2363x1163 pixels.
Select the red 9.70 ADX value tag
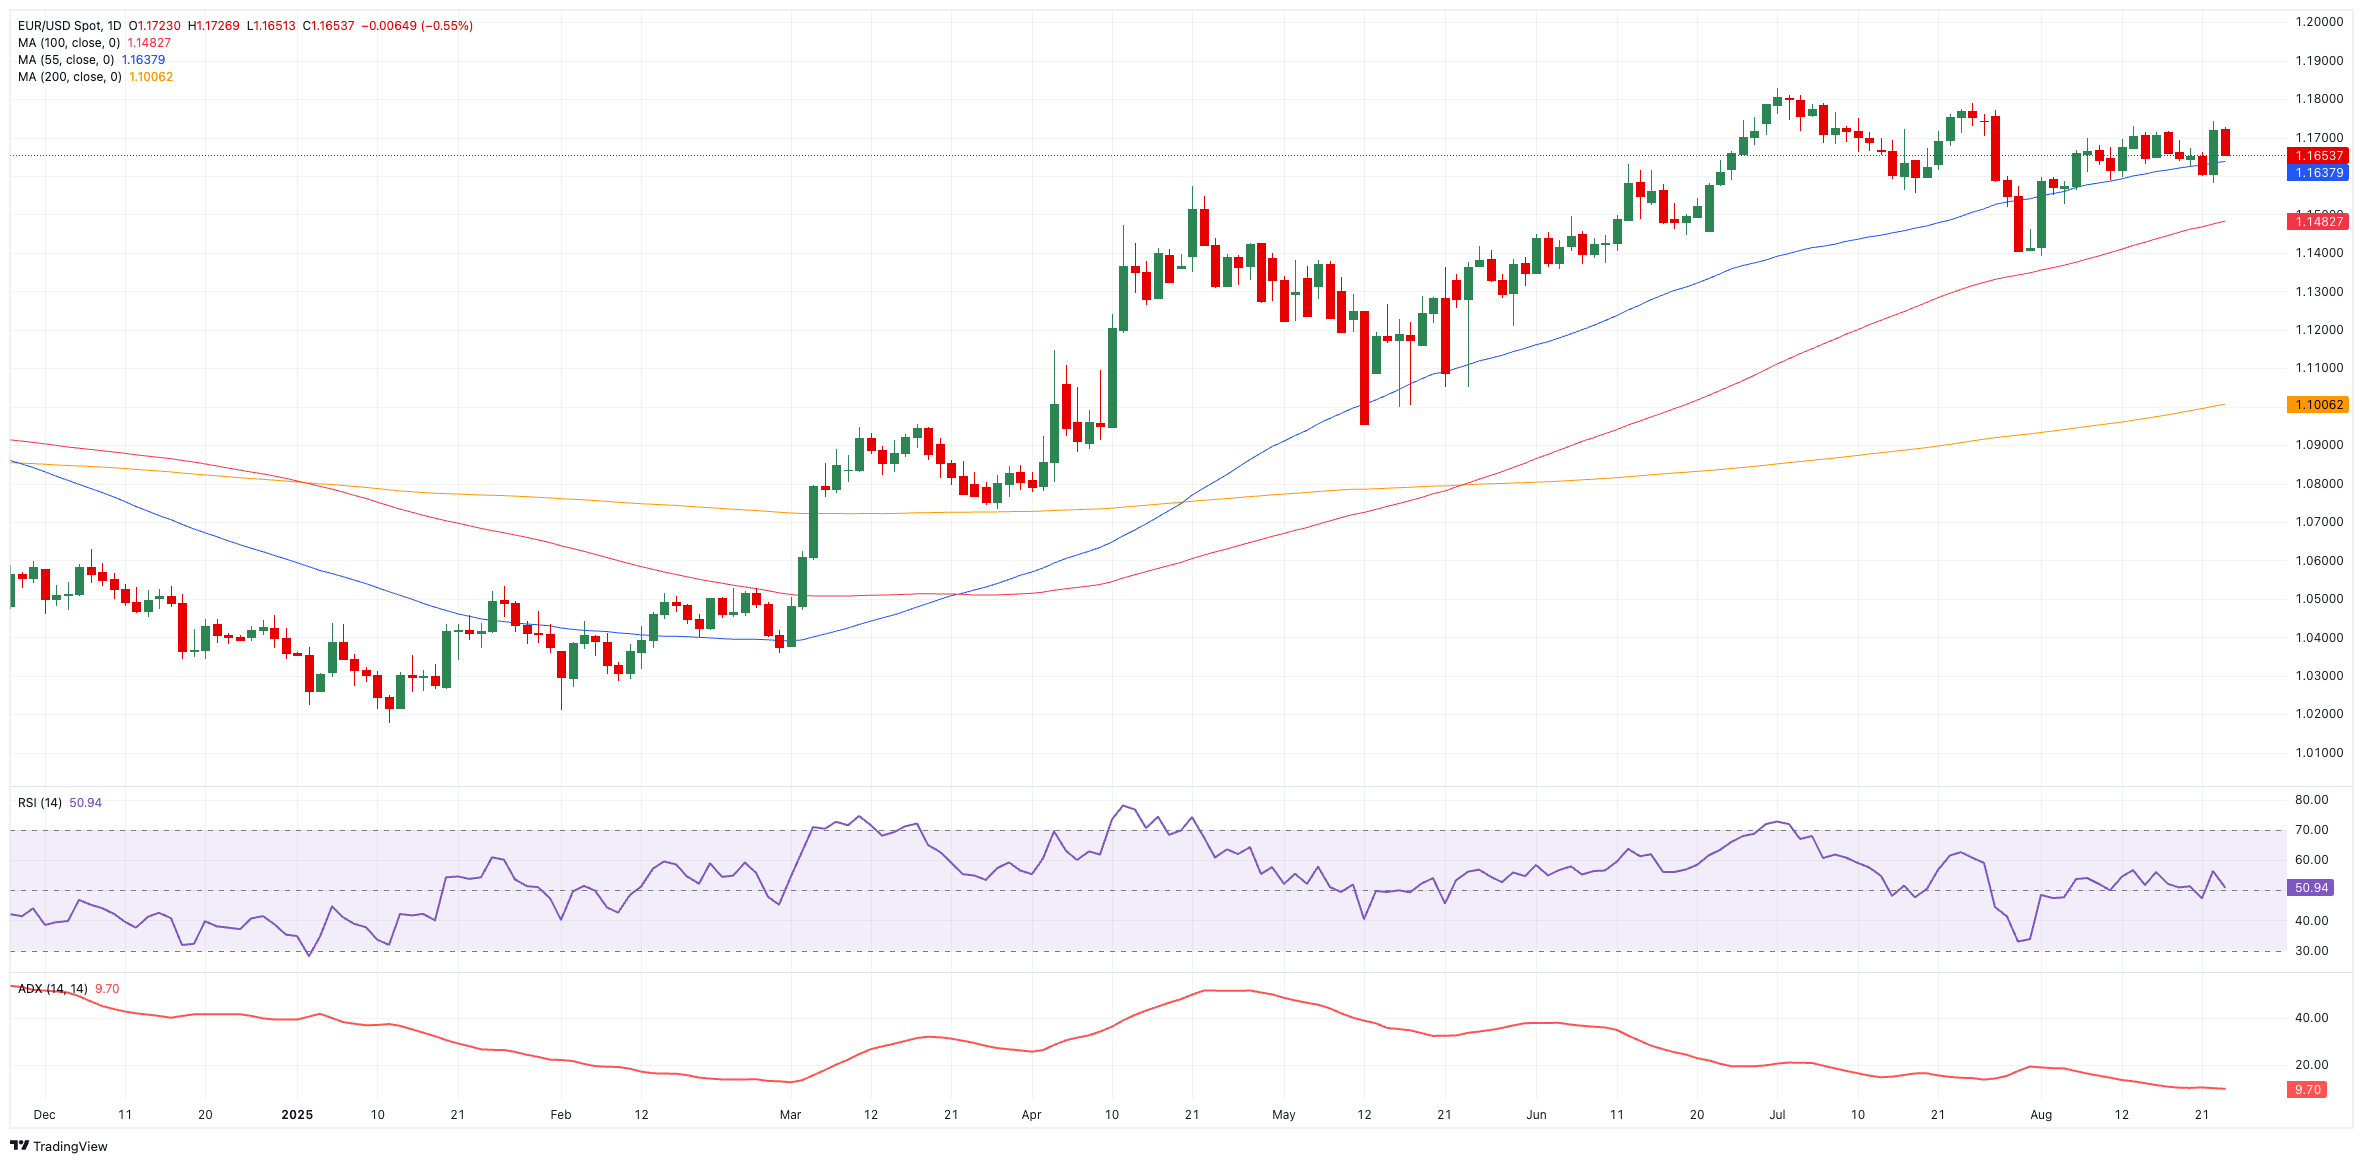click(x=2307, y=1090)
